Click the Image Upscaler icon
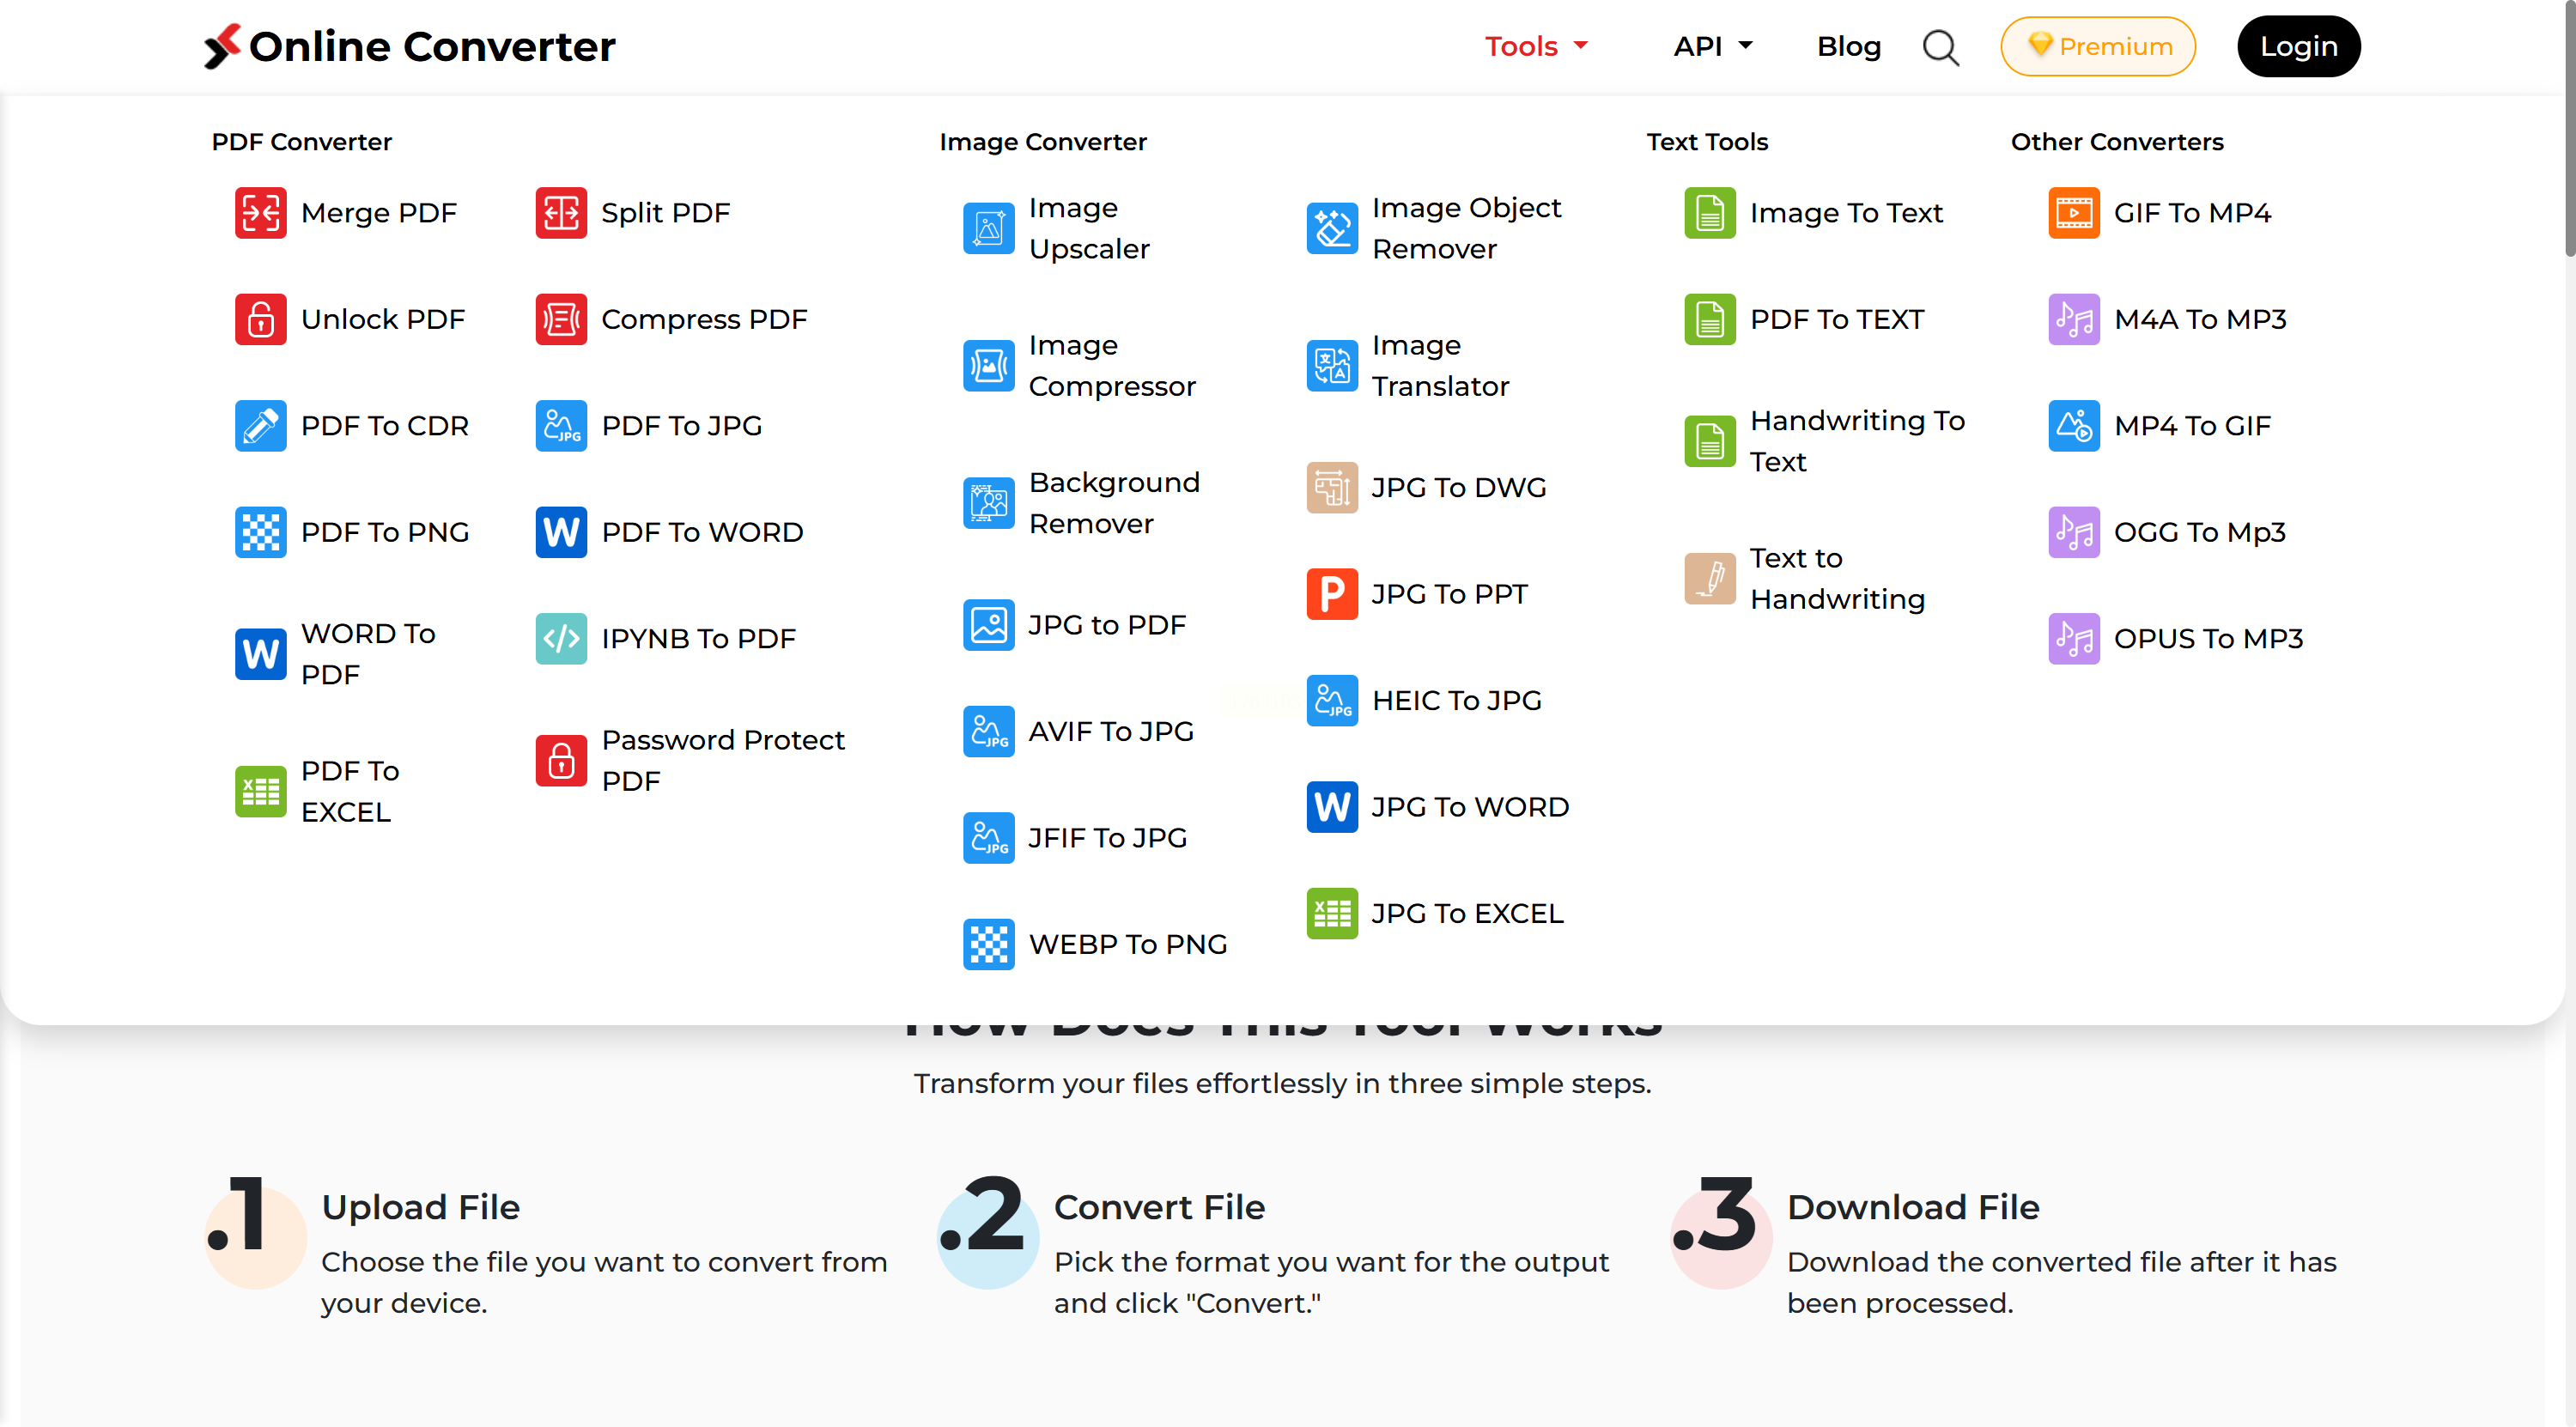 click(x=988, y=228)
